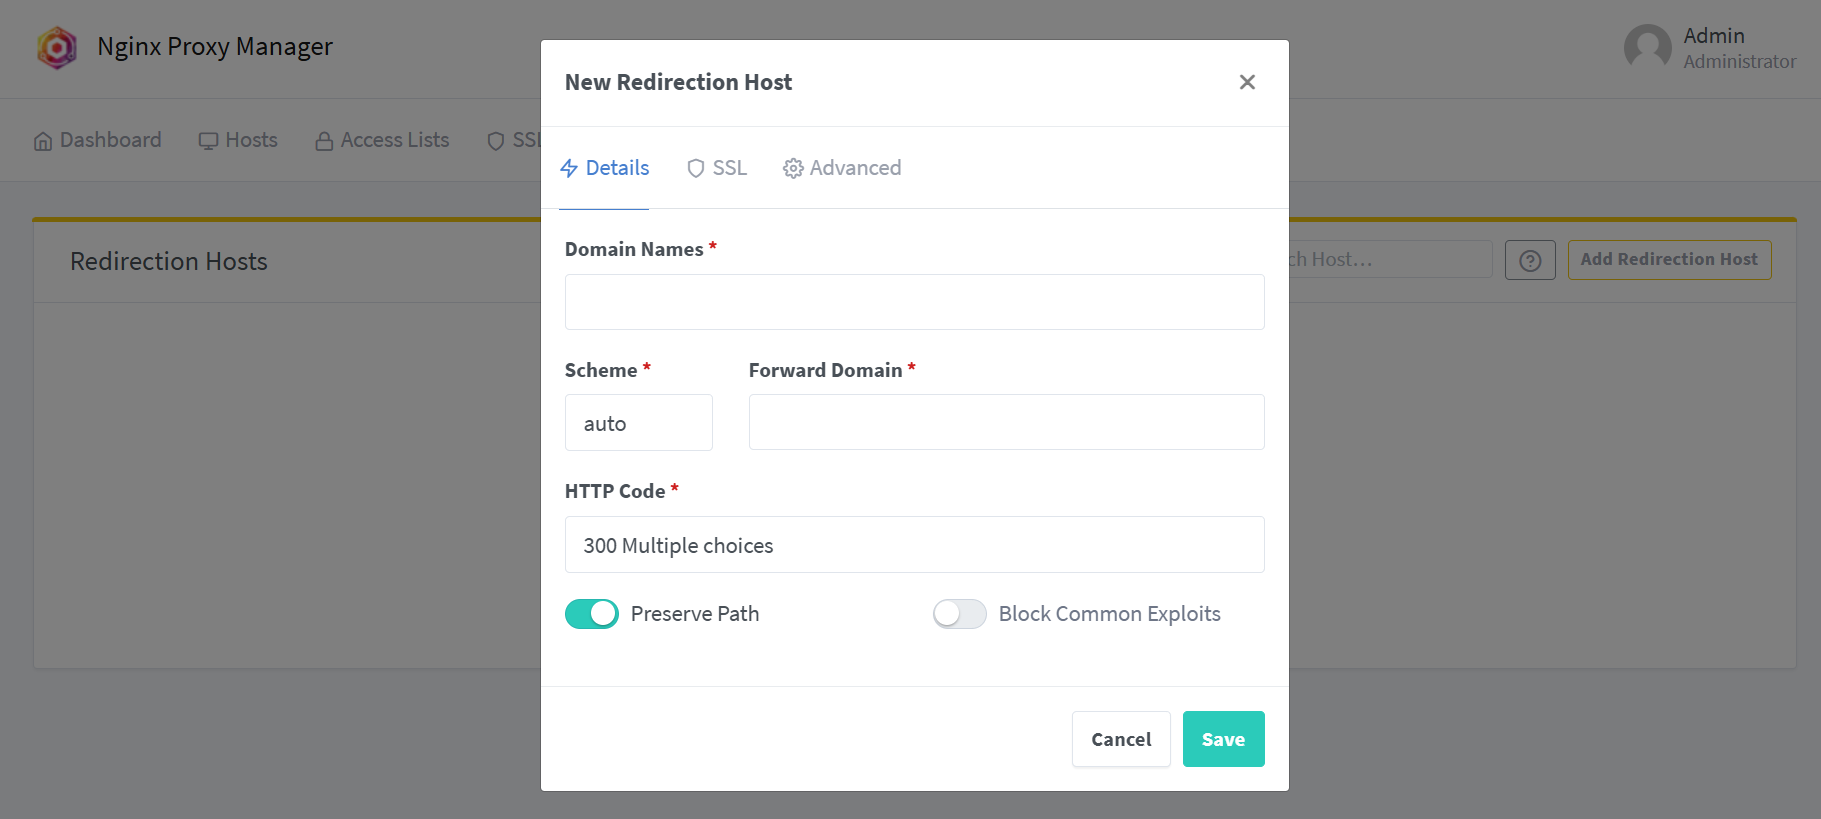Open the Scheme dropdown showing auto
Image resolution: width=1821 pixels, height=819 pixels.
pyautogui.click(x=638, y=422)
